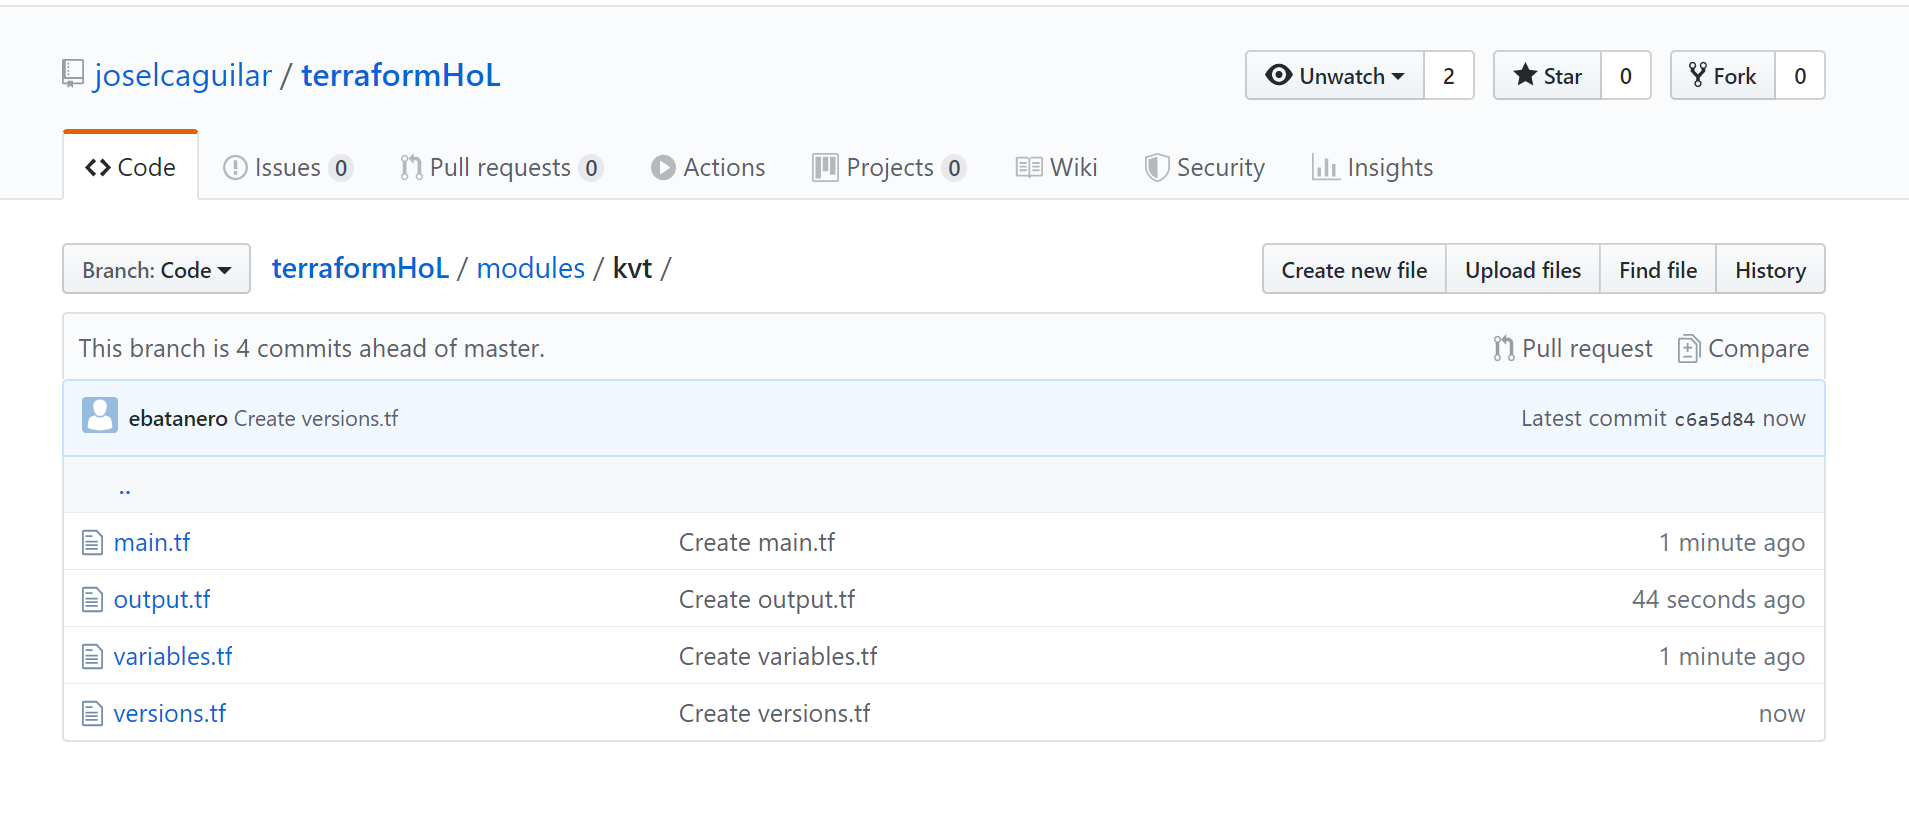Image resolution: width=1909 pixels, height=825 pixels.
Task: Open the variables.tf file
Action: (x=173, y=656)
